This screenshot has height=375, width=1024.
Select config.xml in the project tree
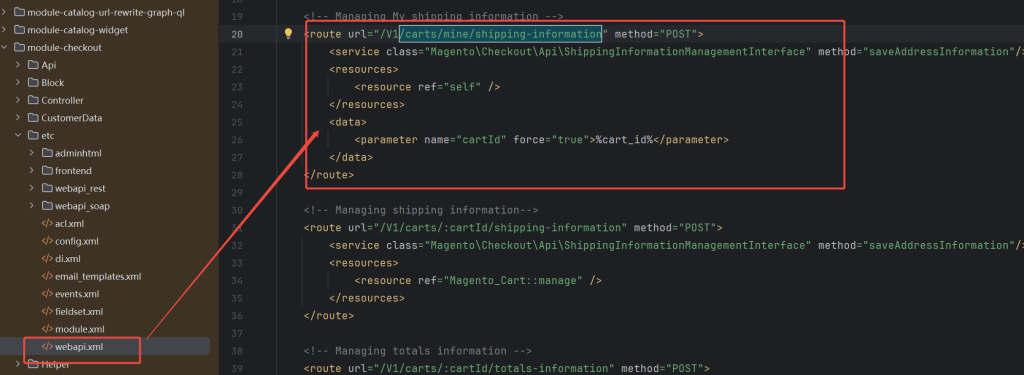(x=77, y=241)
